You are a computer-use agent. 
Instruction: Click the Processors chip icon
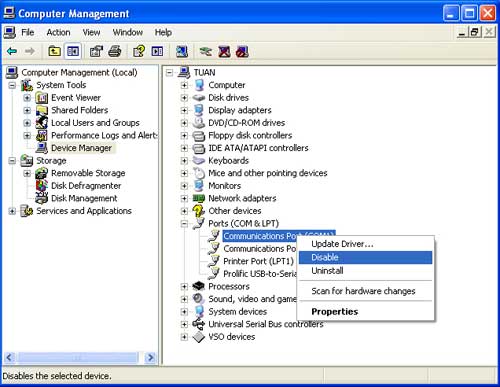click(x=199, y=286)
